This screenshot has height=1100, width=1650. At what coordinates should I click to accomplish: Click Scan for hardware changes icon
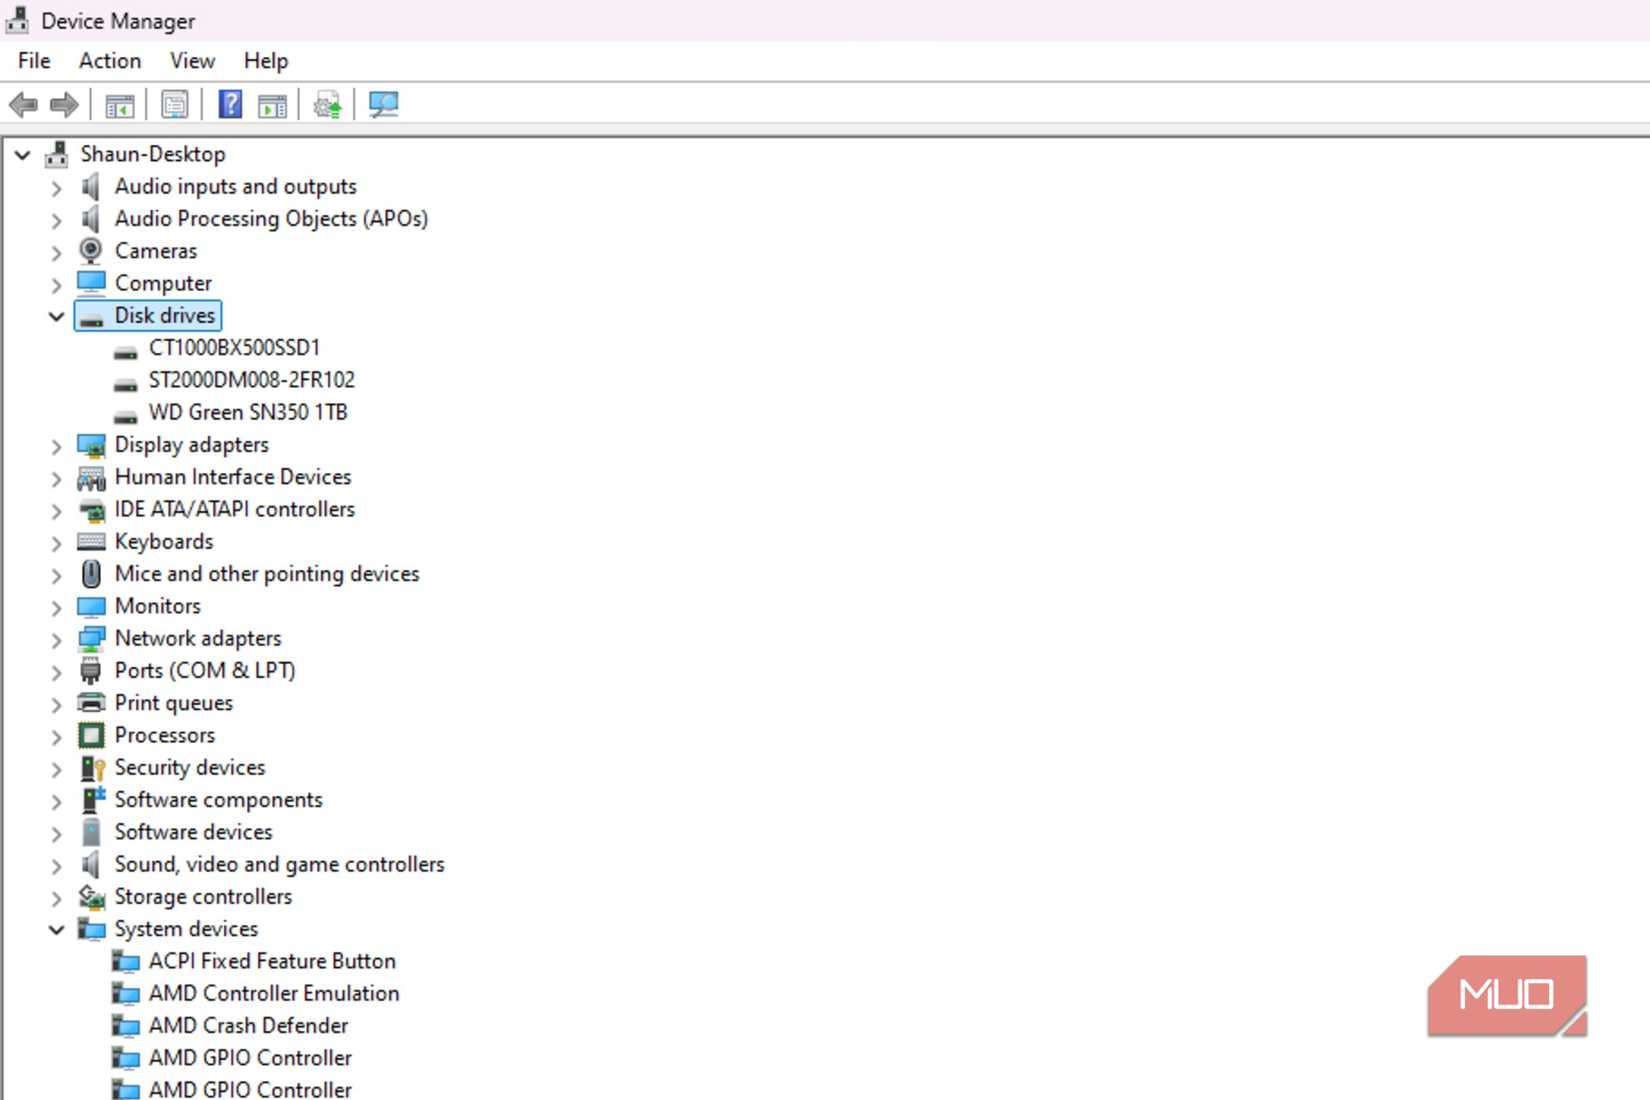(x=383, y=104)
